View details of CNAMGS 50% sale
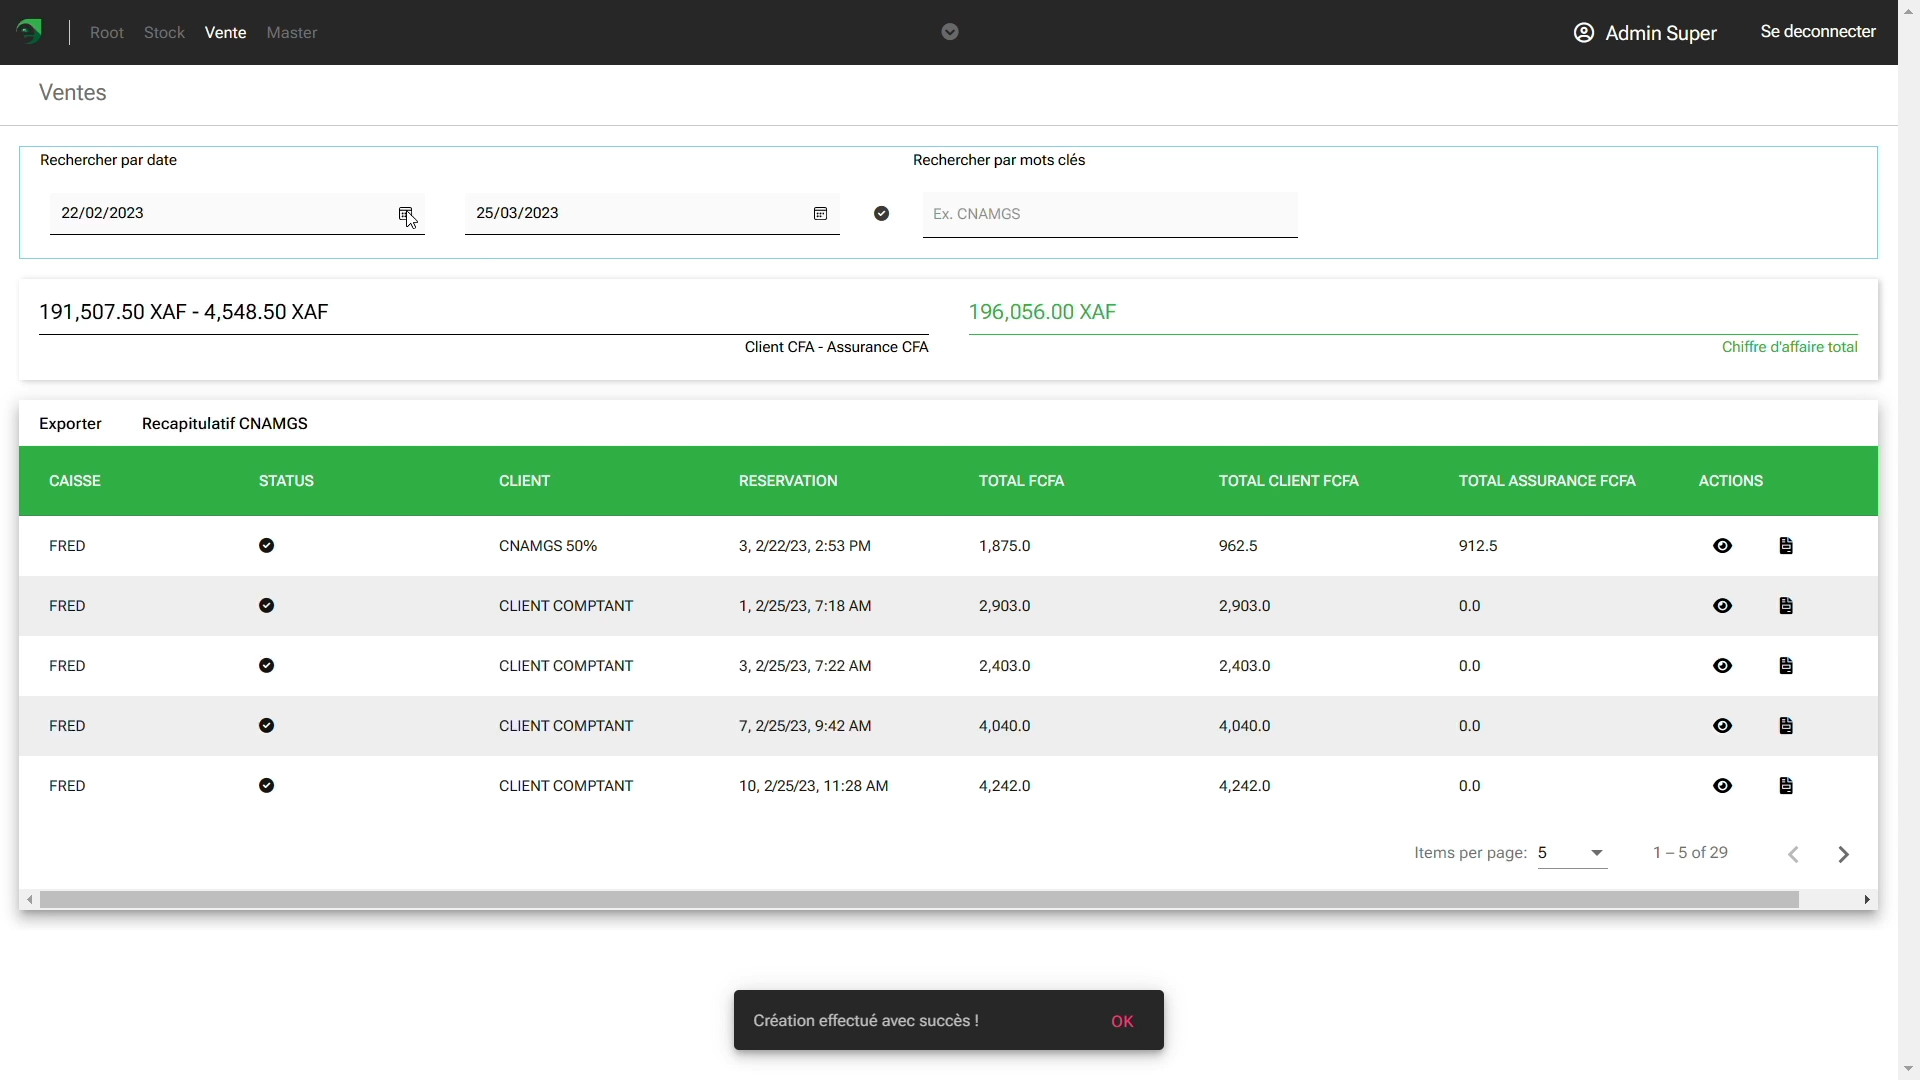1920x1080 pixels. 1722,546
